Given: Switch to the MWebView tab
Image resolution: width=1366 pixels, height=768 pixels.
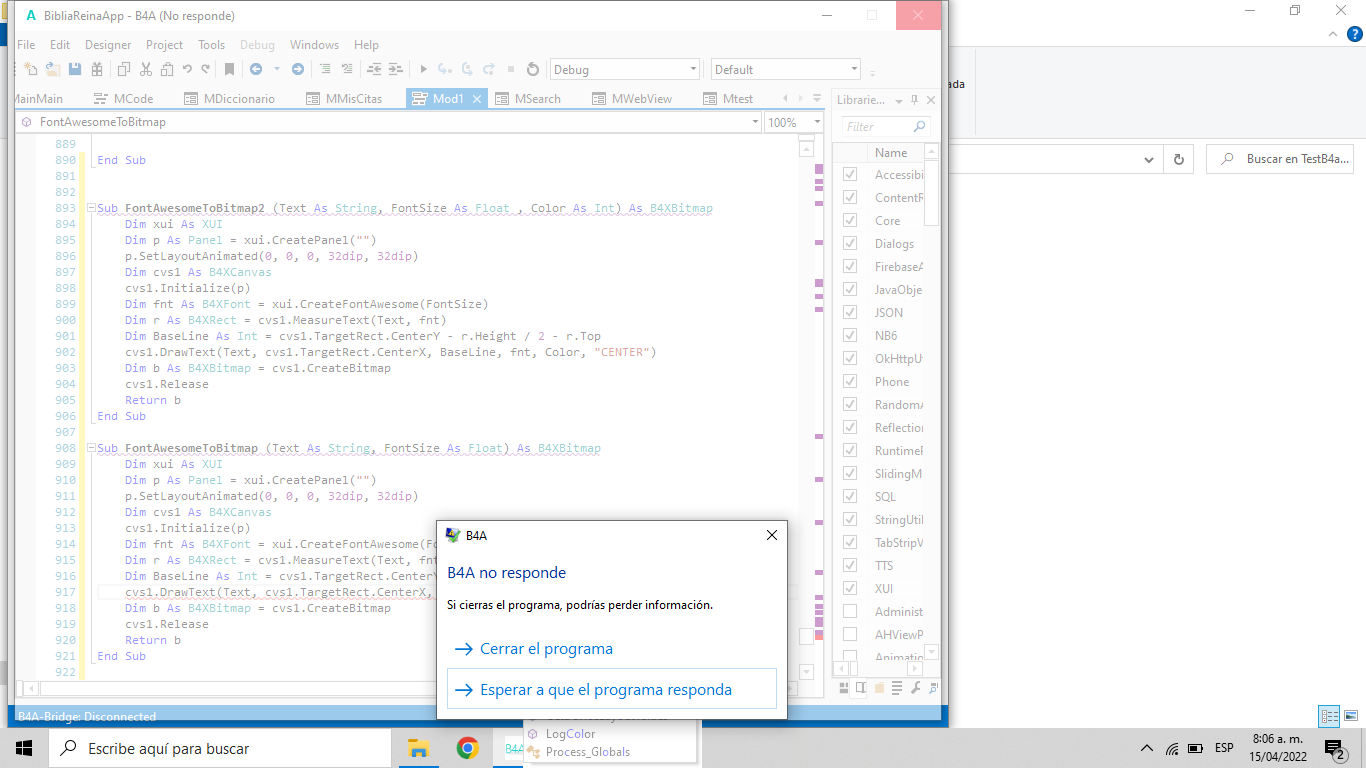Looking at the screenshot, I should (632, 99).
